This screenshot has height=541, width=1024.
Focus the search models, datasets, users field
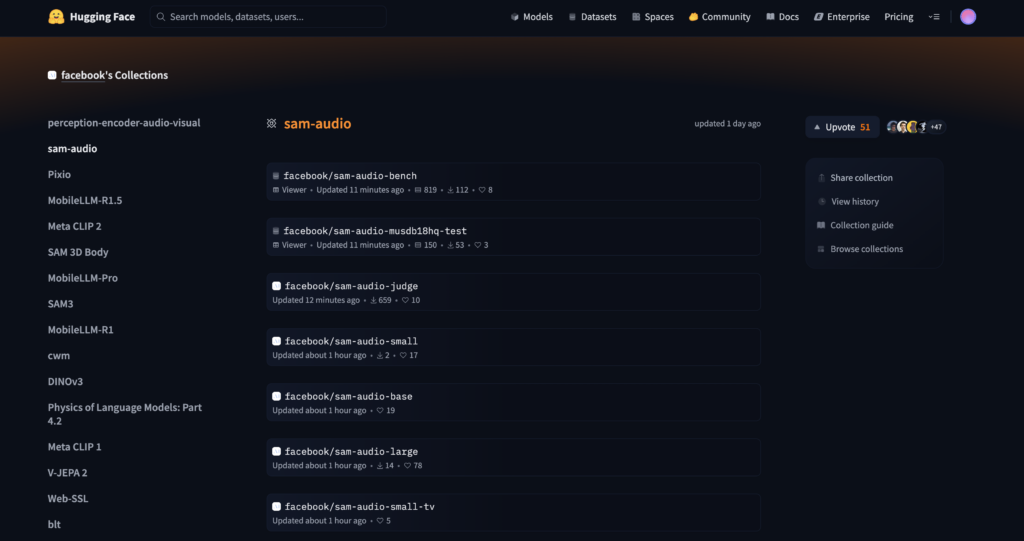coord(270,17)
